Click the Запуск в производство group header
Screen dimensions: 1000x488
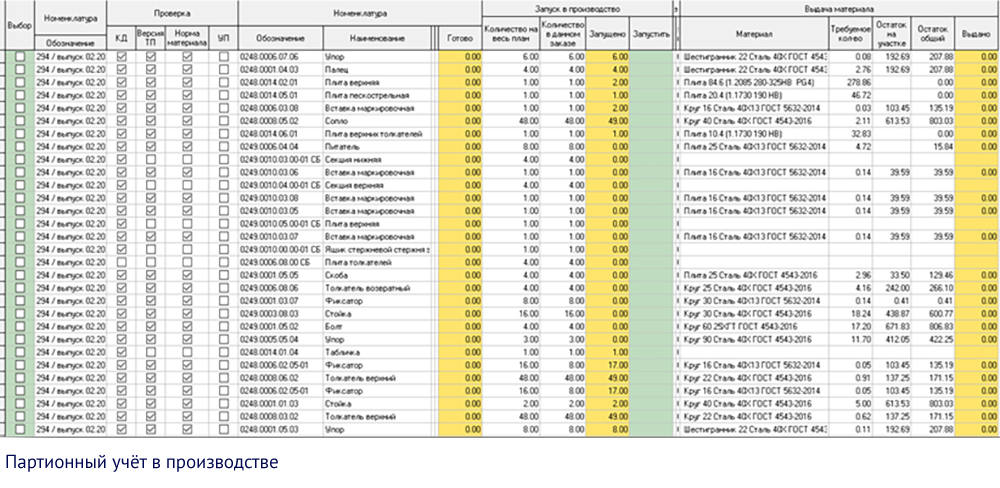[x=577, y=9]
